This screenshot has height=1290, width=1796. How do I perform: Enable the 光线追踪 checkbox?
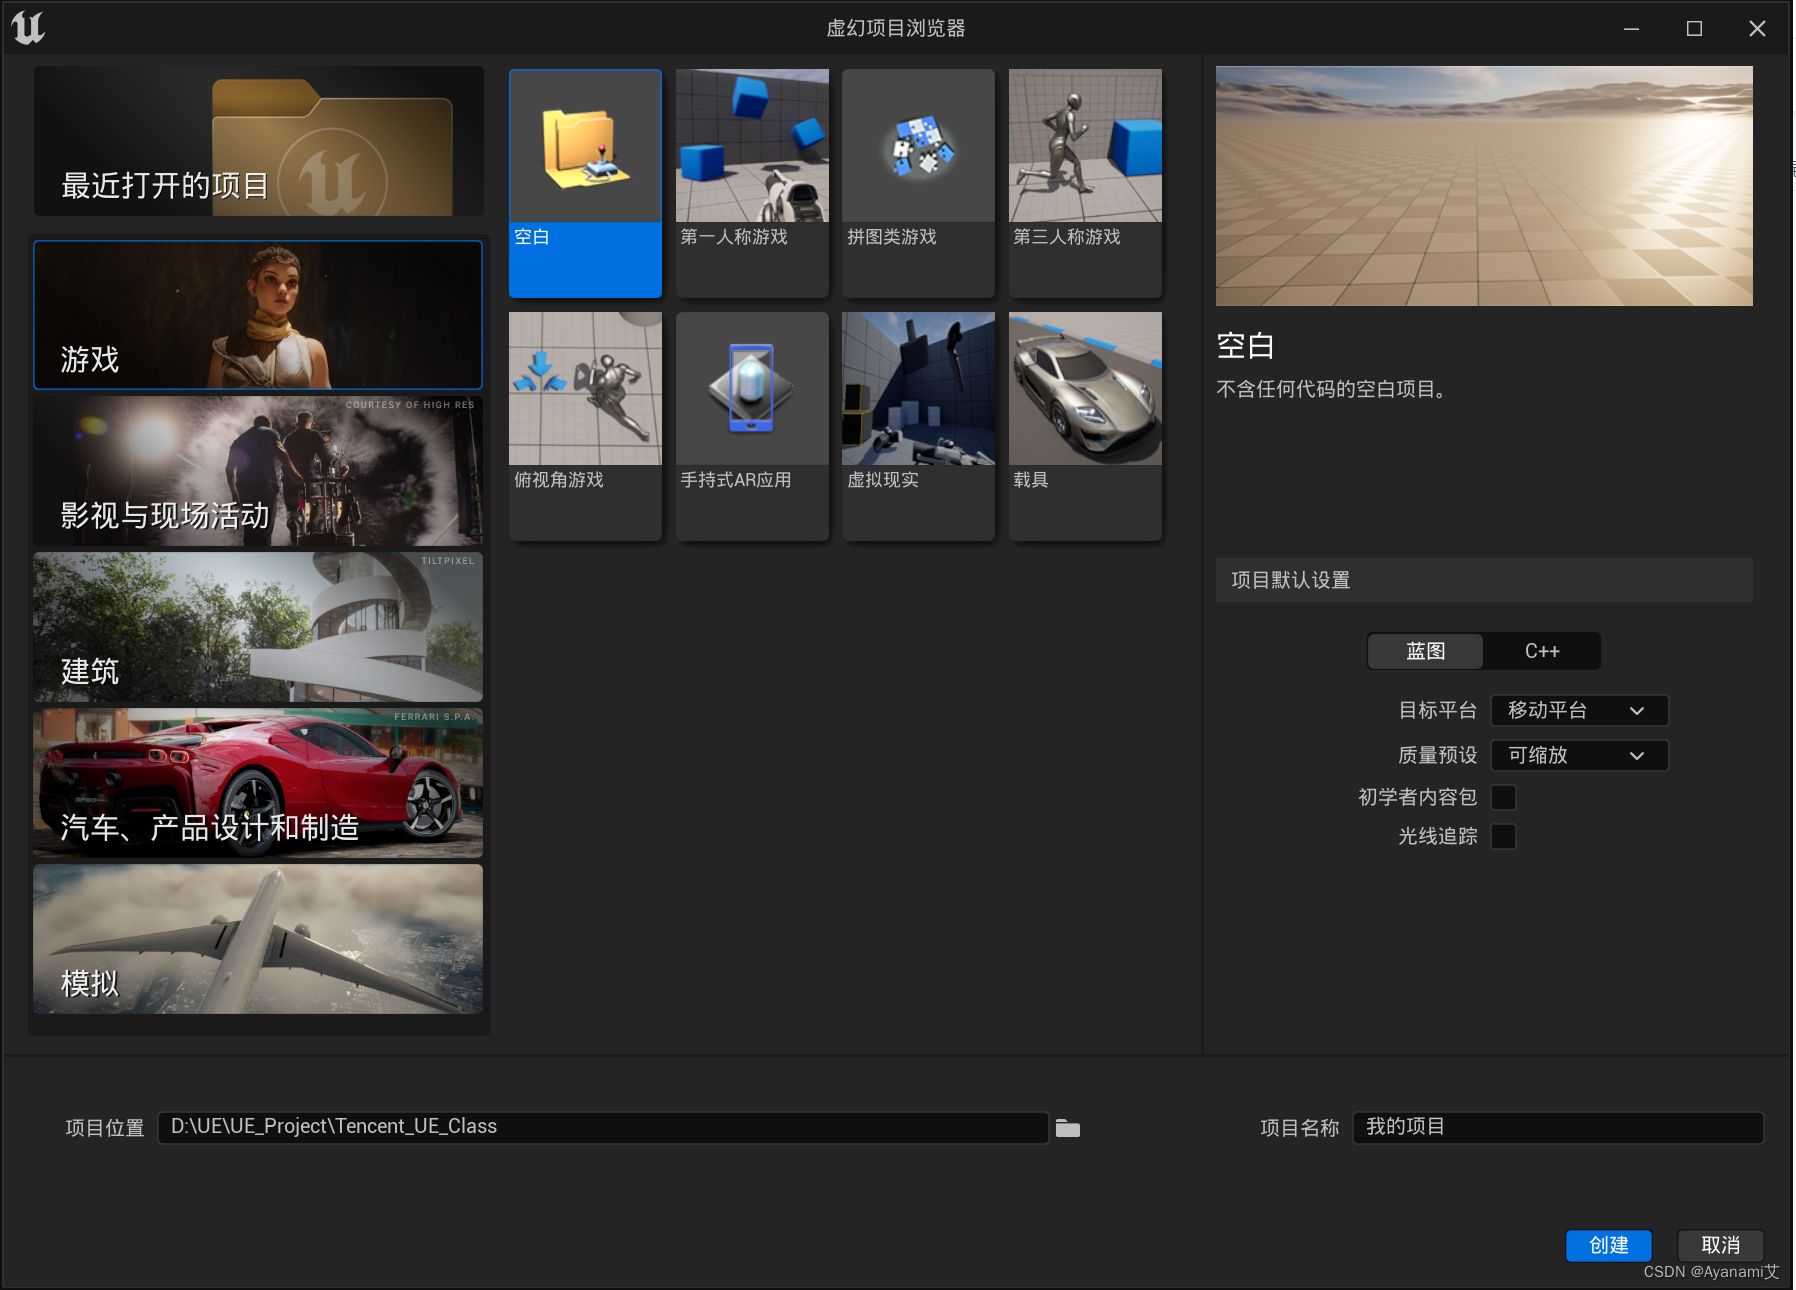coord(1504,837)
